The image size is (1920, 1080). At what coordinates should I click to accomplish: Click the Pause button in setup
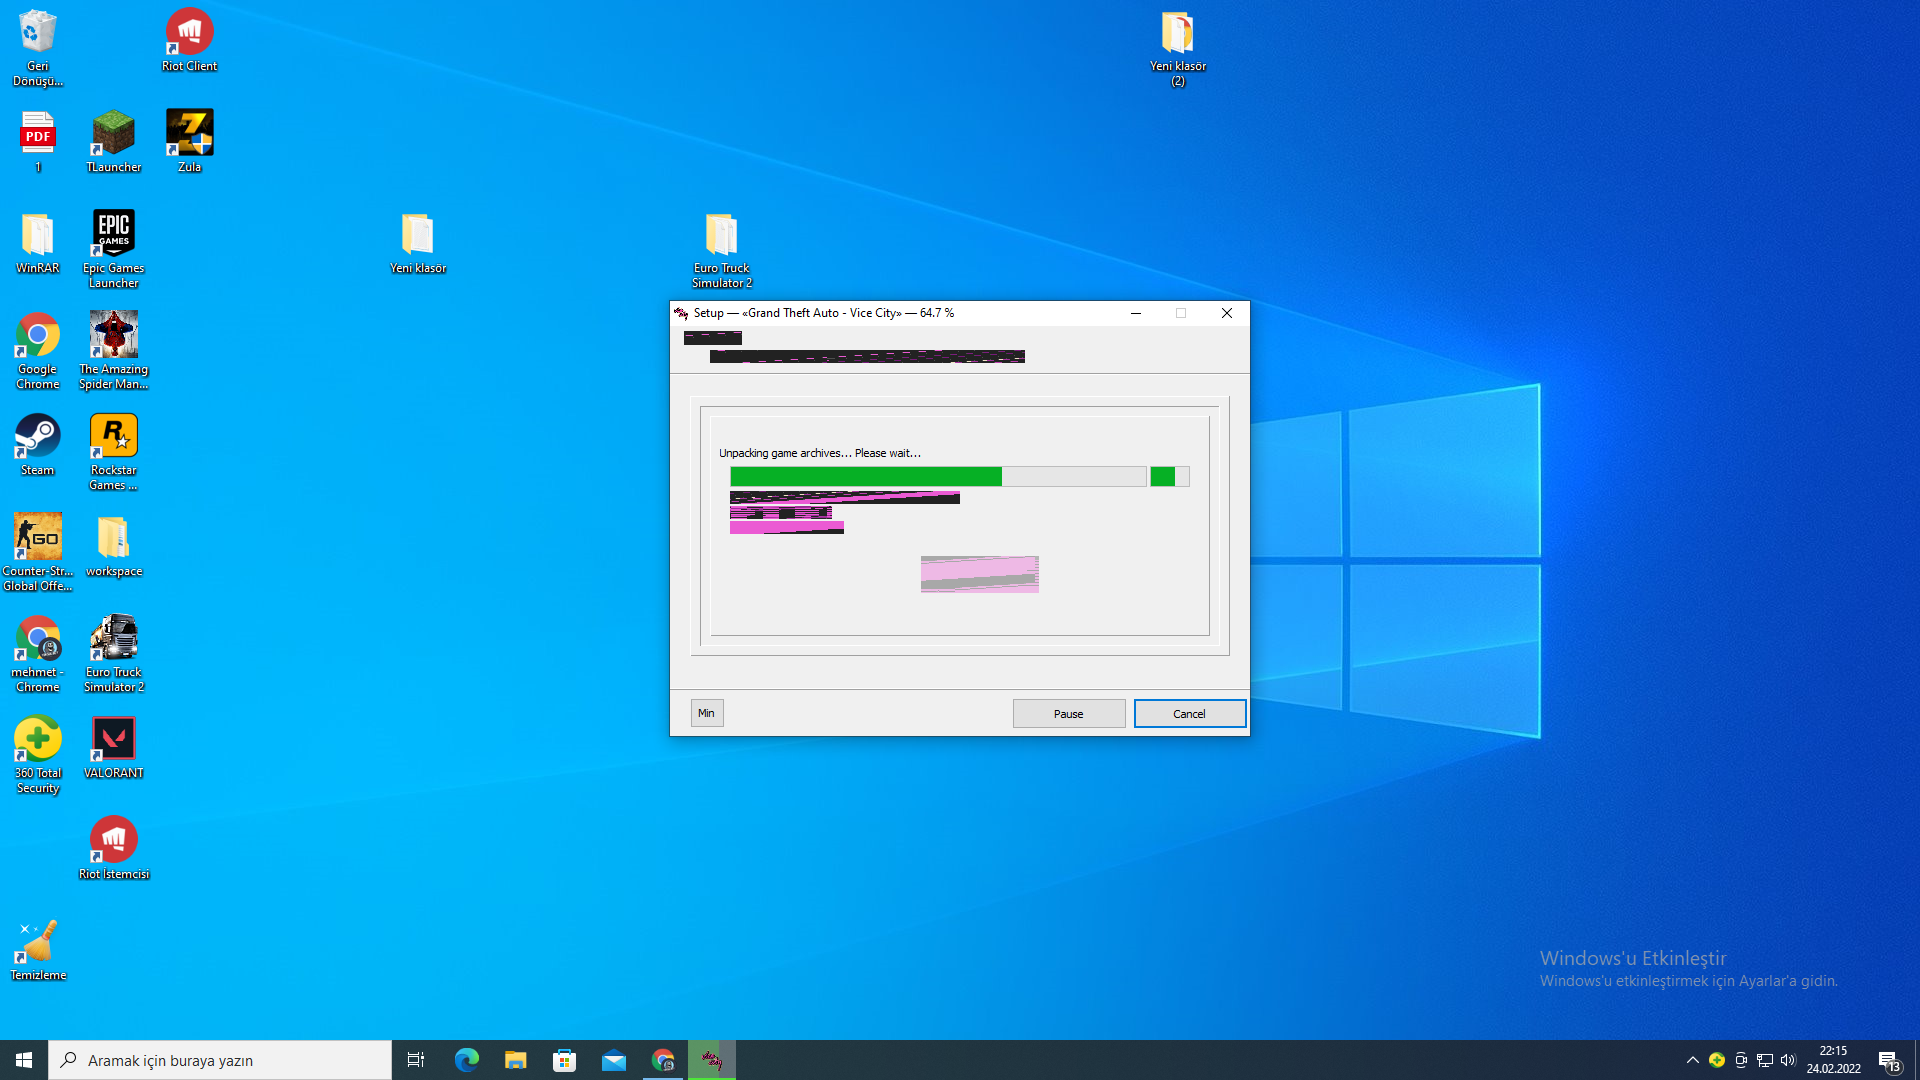click(1068, 713)
